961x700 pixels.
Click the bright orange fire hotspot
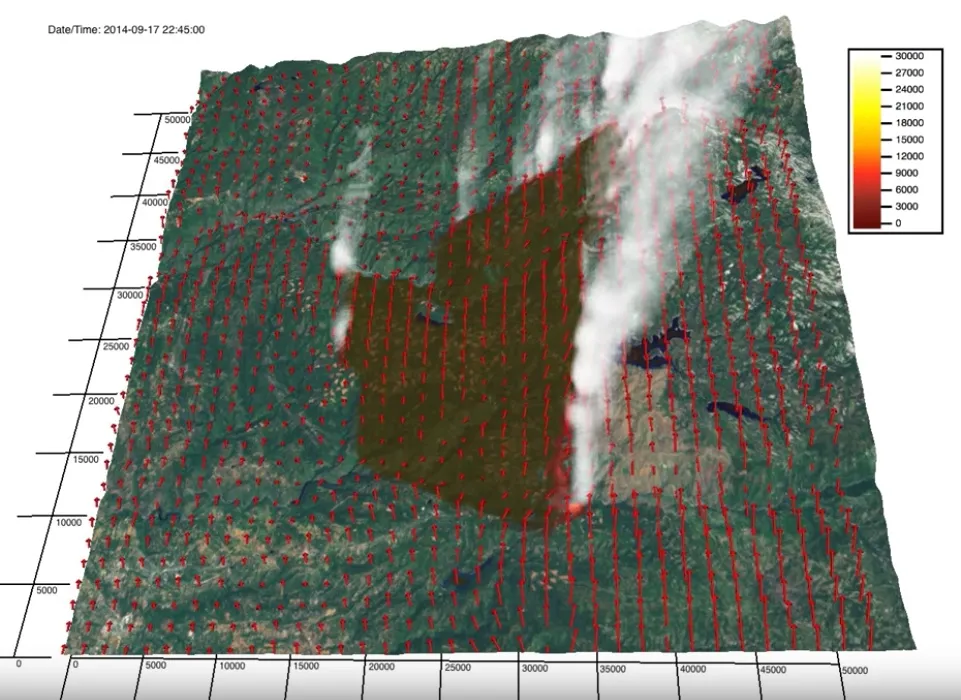[x=575, y=508]
